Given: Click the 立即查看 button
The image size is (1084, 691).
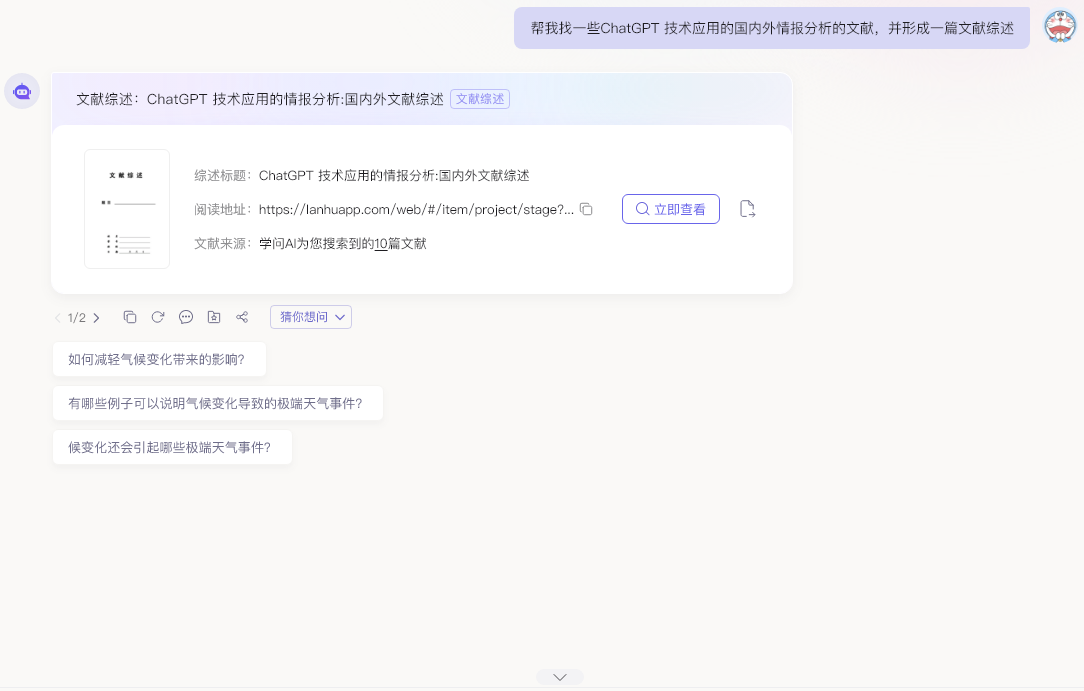Looking at the screenshot, I should (670, 209).
